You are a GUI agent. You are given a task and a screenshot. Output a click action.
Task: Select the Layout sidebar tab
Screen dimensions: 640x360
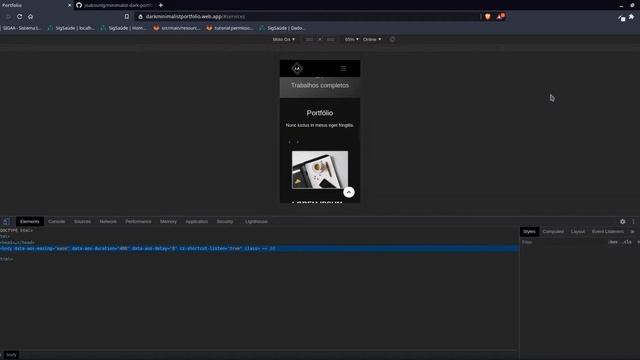[x=578, y=232]
